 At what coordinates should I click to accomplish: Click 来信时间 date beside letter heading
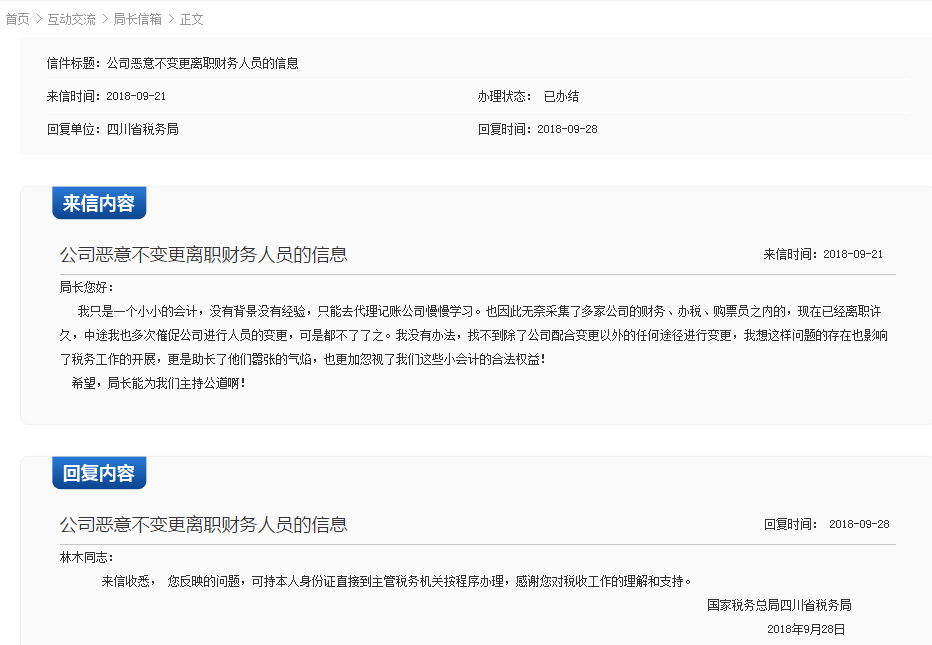tap(823, 254)
